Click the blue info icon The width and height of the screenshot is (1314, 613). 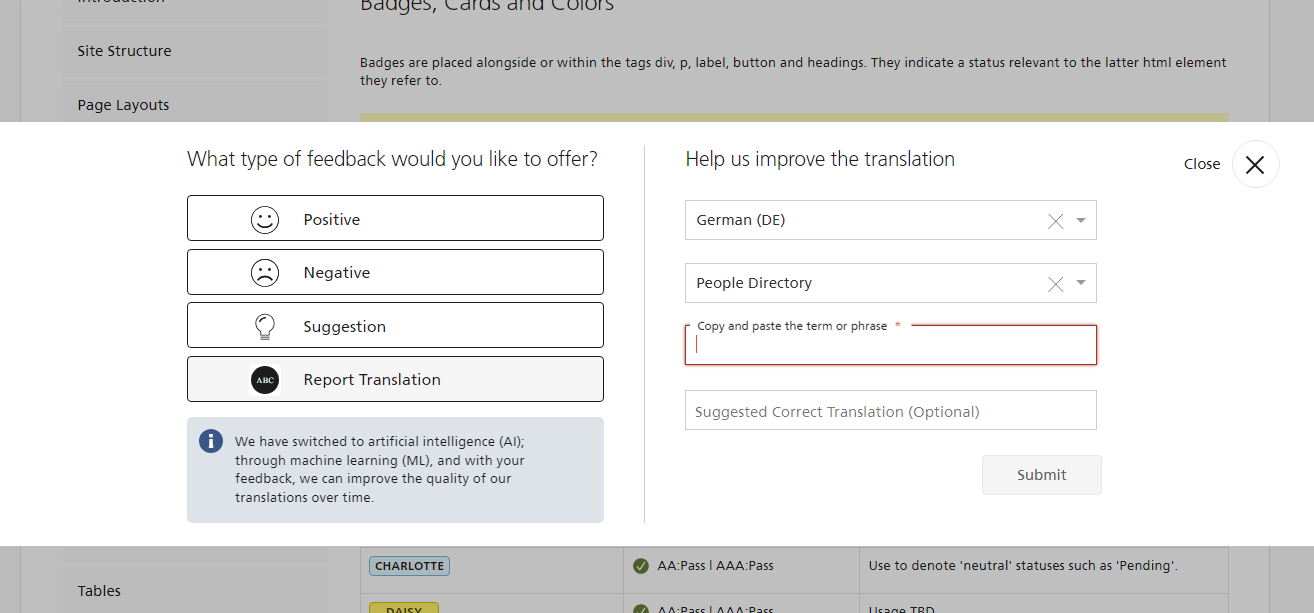pos(211,441)
